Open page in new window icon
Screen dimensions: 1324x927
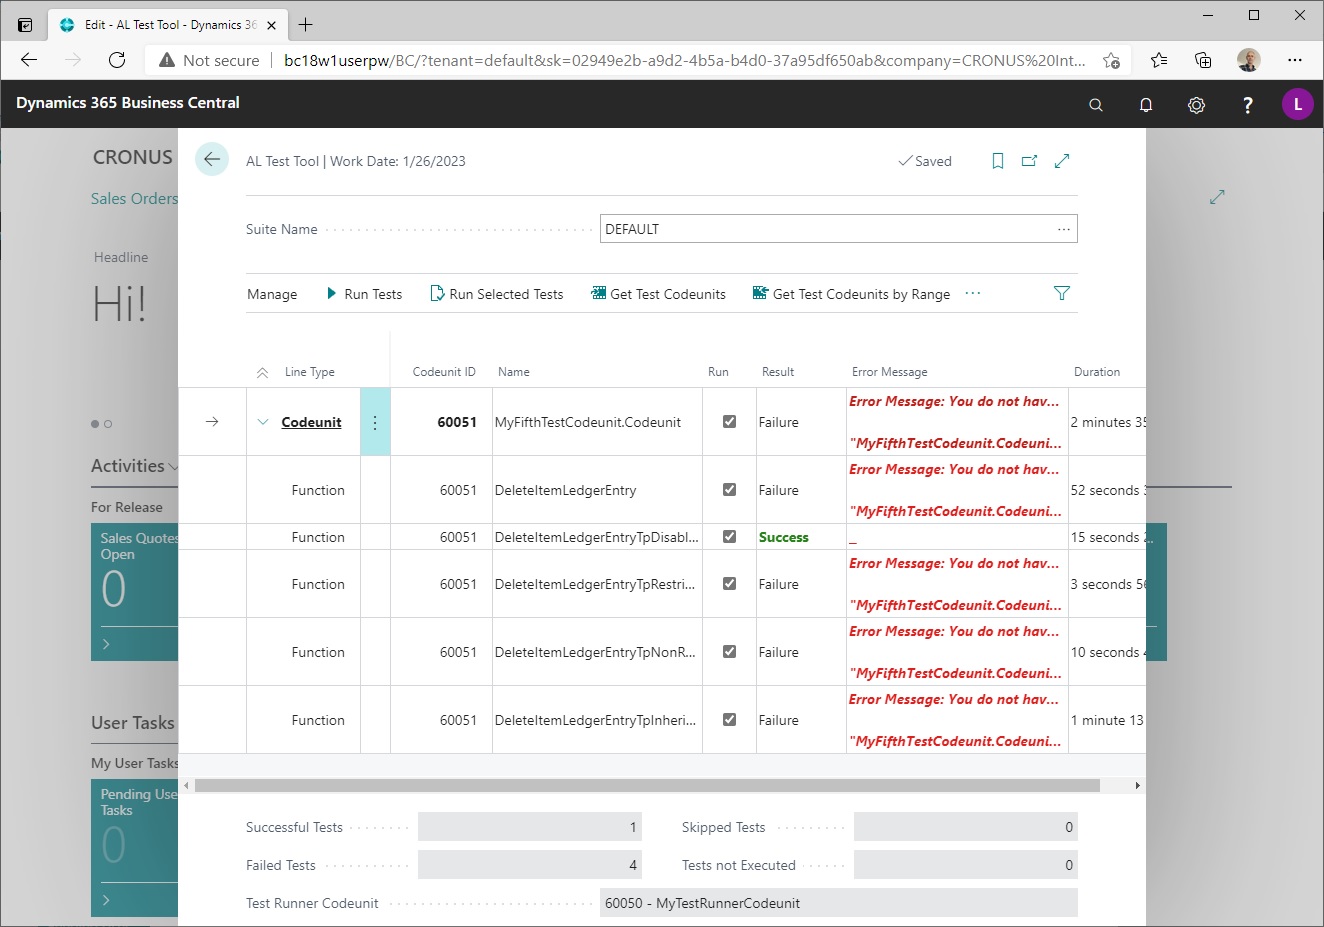pos(1029,161)
